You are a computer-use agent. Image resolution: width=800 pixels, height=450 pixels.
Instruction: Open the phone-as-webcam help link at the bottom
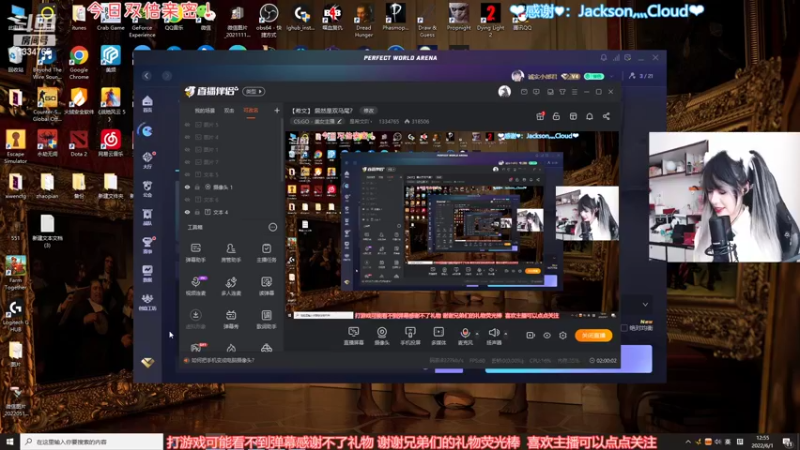click(x=222, y=360)
